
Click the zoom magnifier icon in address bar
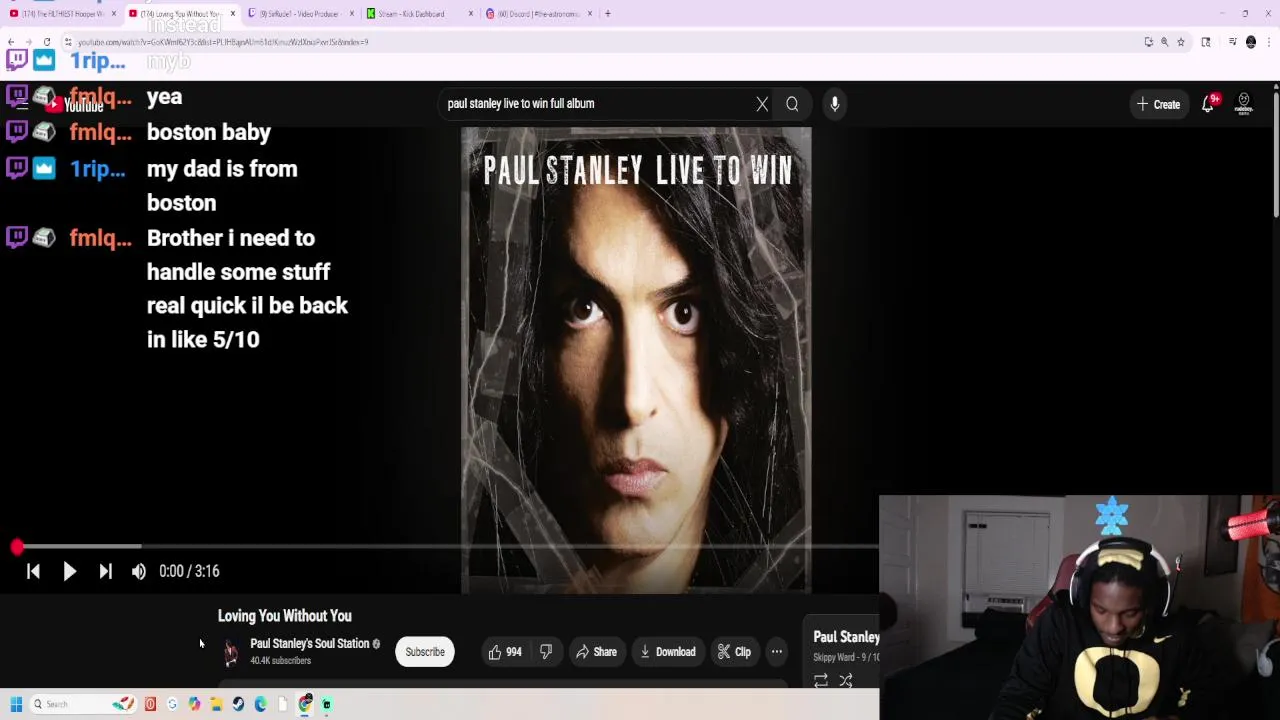click(1164, 42)
